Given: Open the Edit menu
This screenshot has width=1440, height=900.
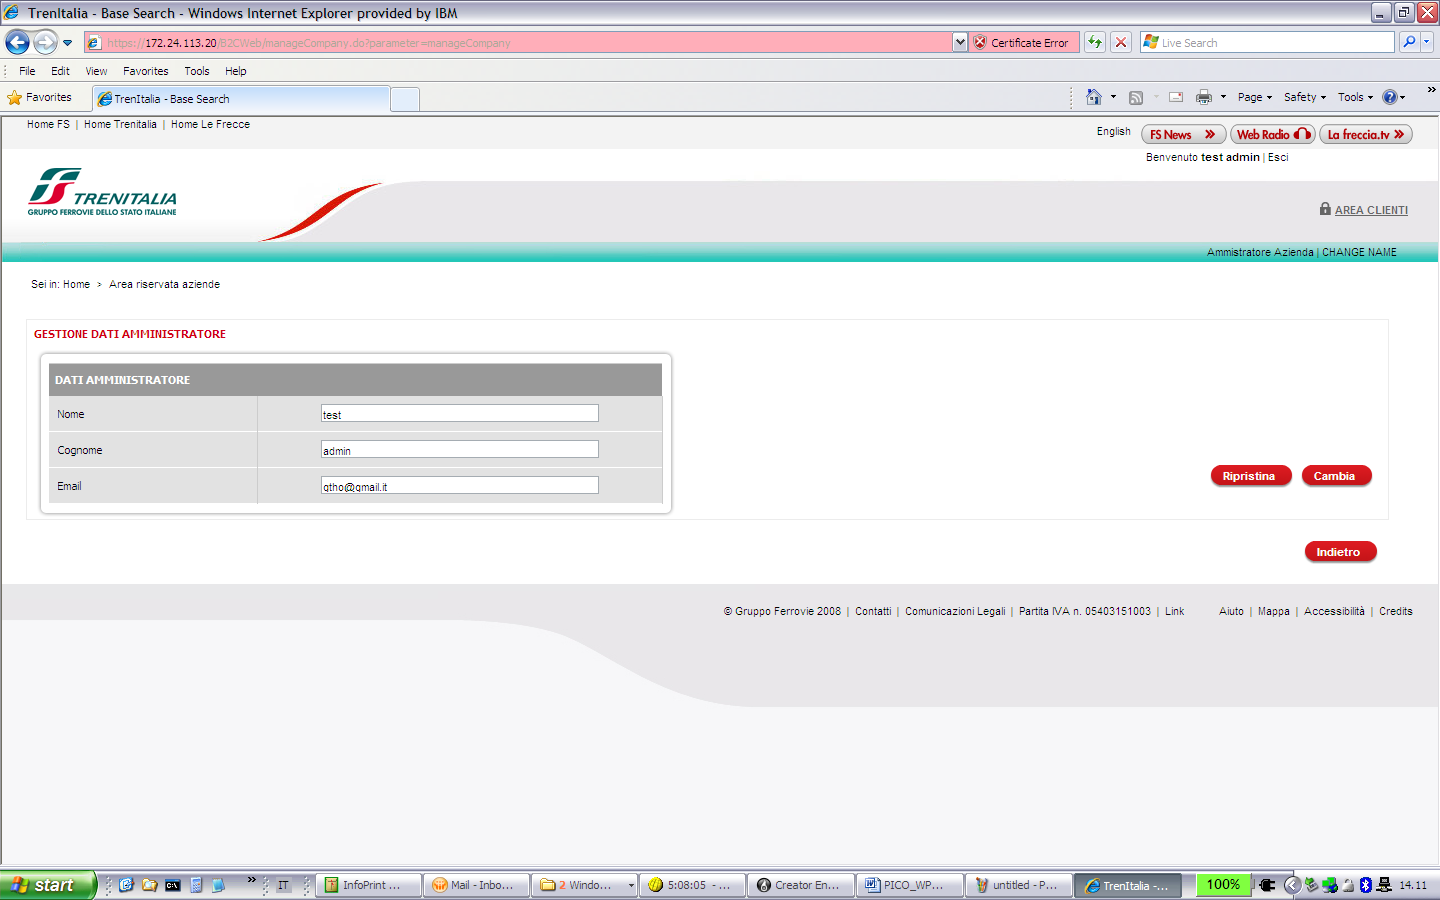Looking at the screenshot, I should pos(60,71).
